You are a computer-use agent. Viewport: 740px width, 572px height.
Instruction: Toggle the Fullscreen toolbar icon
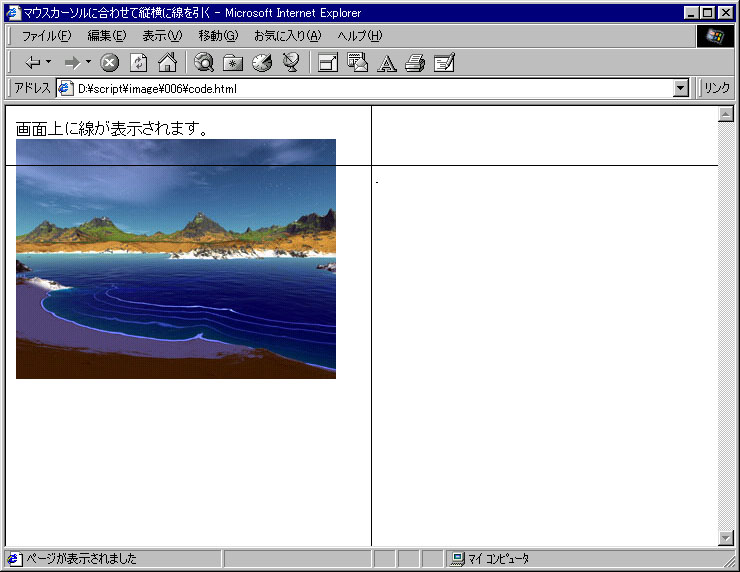(x=328, y=63)
